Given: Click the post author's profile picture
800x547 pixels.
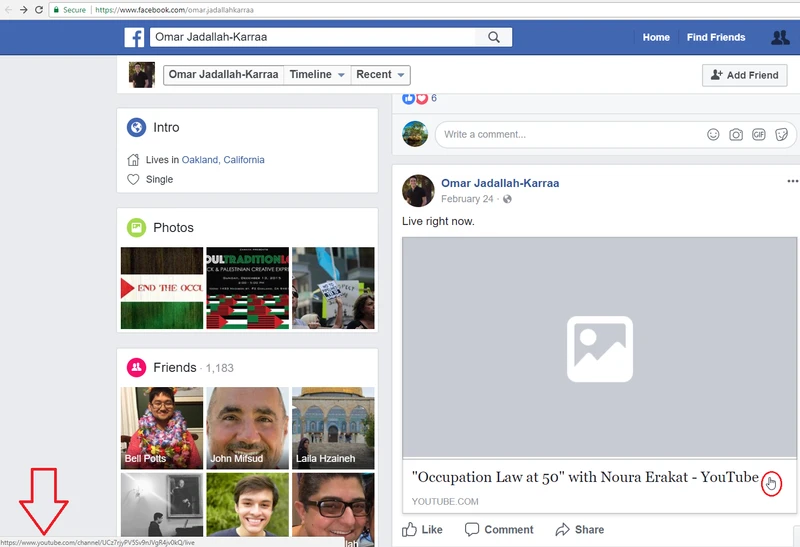Looking at the screenshot, I should pos(418,191).
